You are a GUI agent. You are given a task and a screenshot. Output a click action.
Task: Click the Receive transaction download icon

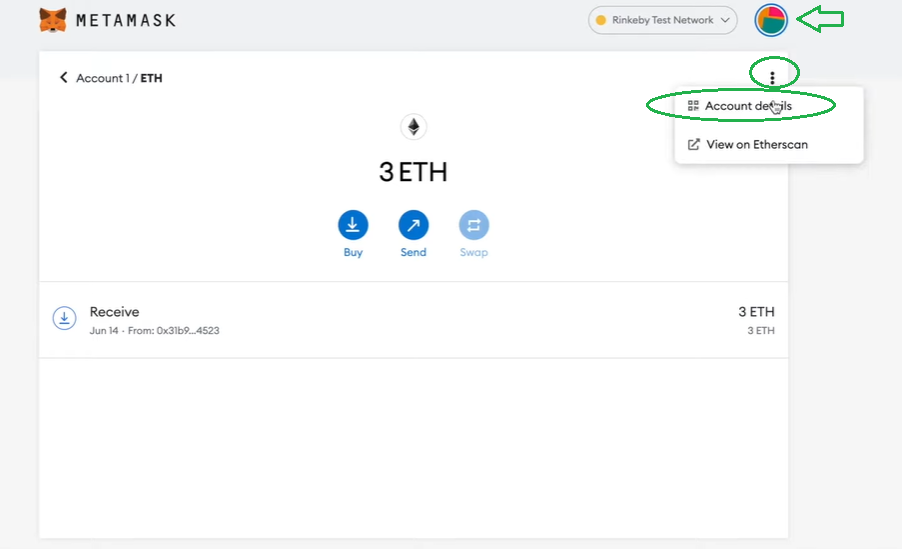pos(64,318)
